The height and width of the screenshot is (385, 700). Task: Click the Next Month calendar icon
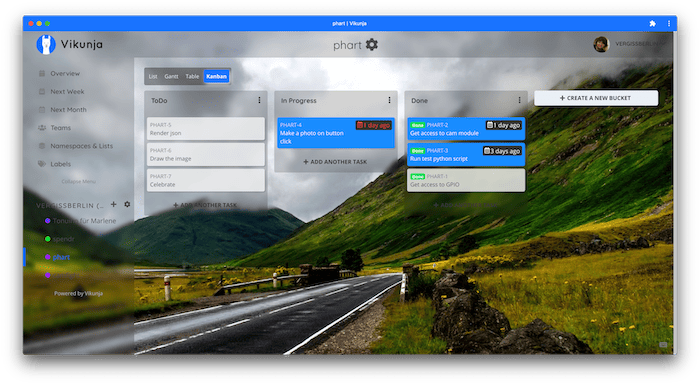pos(42,110)
